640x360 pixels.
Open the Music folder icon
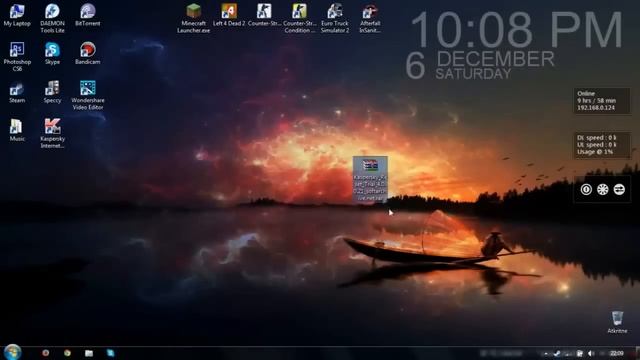(17, 130)
